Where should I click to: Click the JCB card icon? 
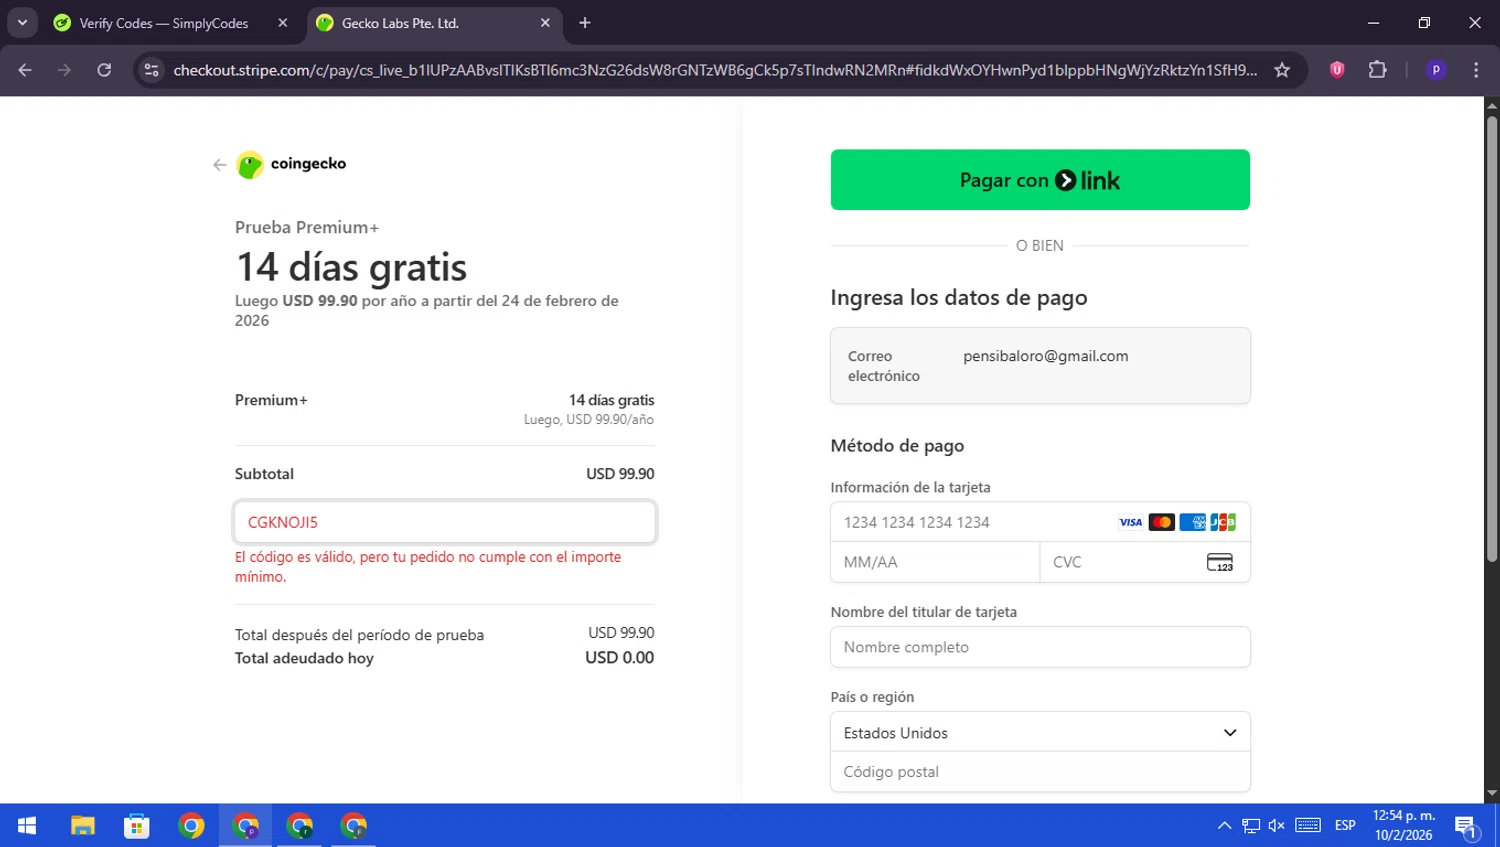click(x=1223, y=522)
